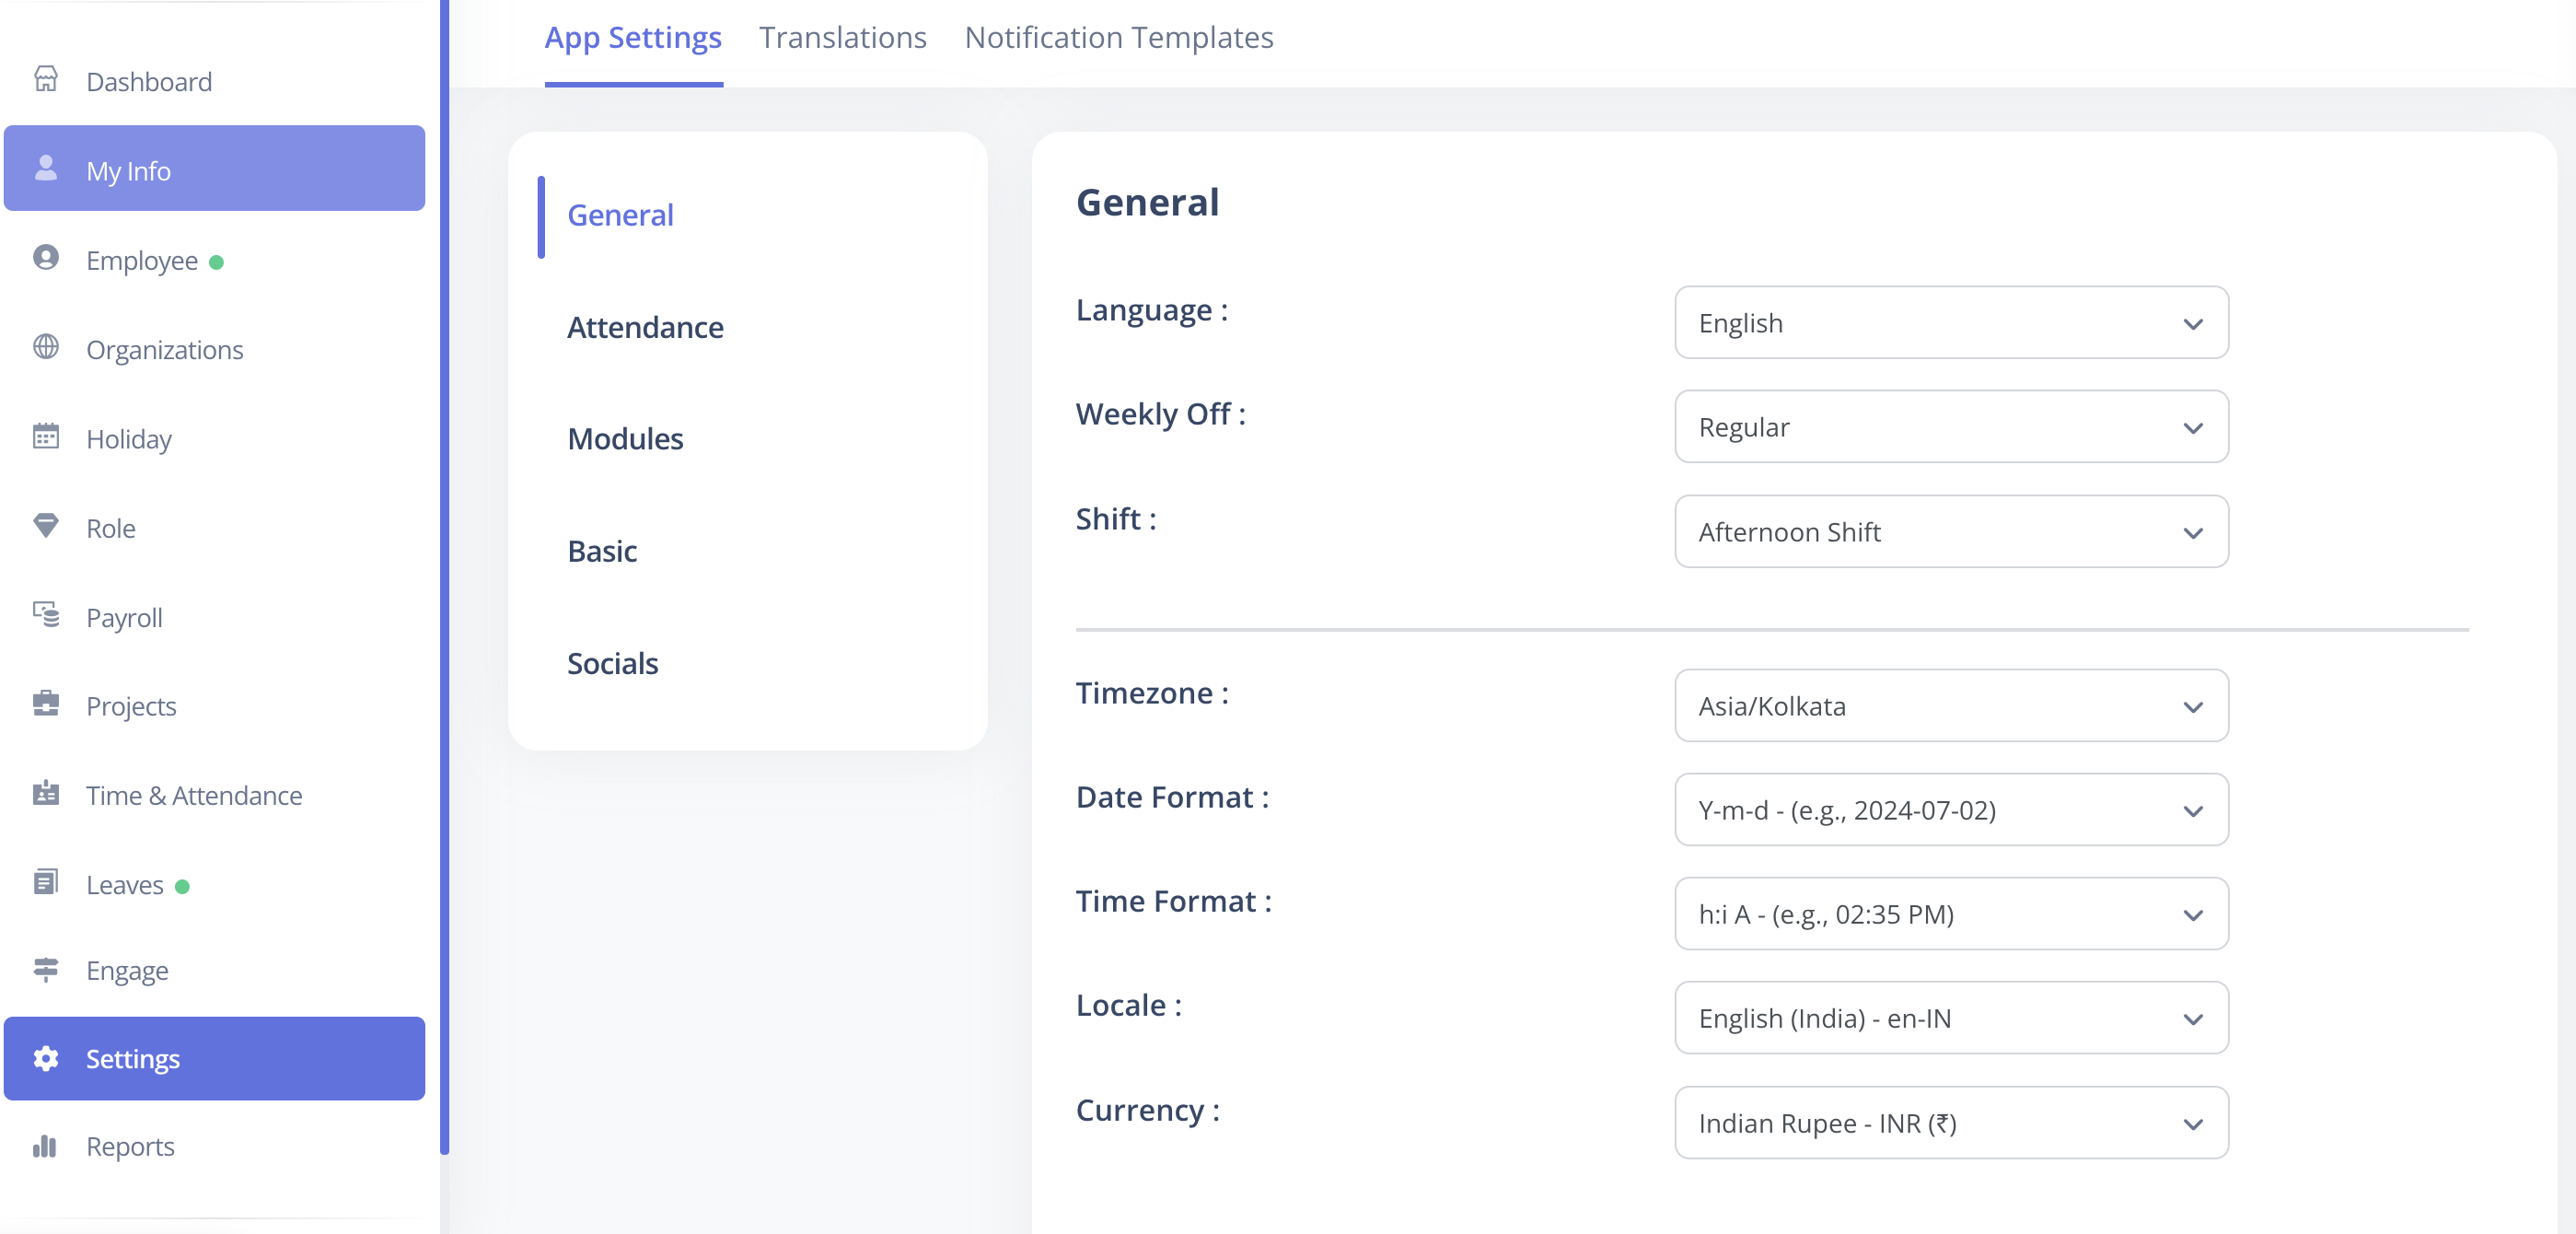Viewport: 2576px width, 1234px height.
Task: Select General in settings menu
Action: click(620, 215)
